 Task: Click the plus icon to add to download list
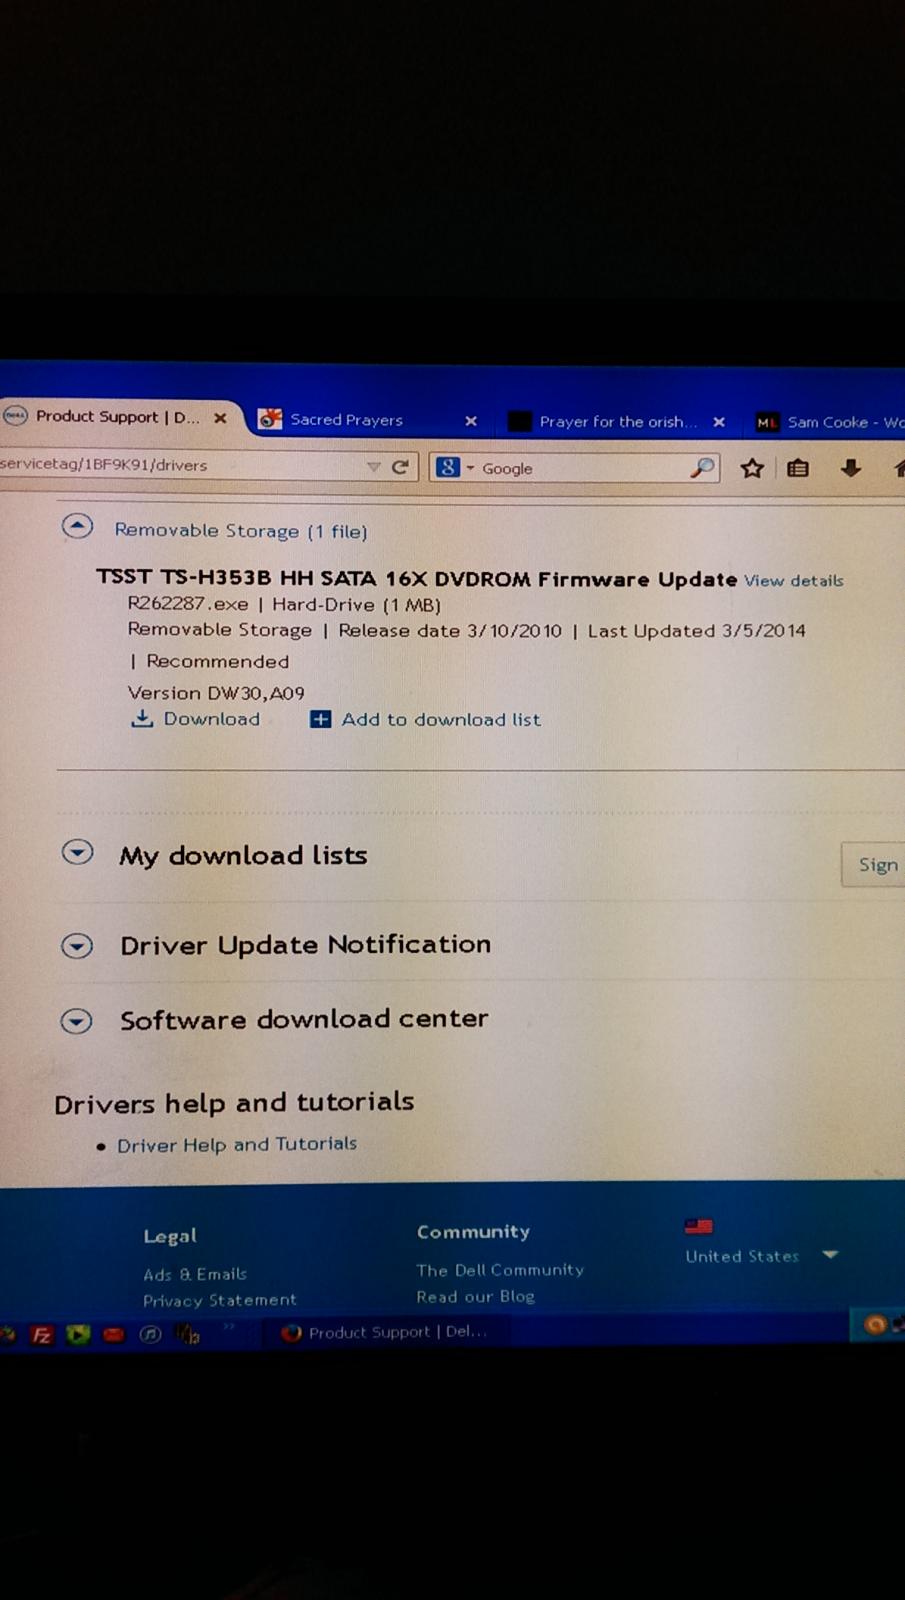click(x=320, y=719)
